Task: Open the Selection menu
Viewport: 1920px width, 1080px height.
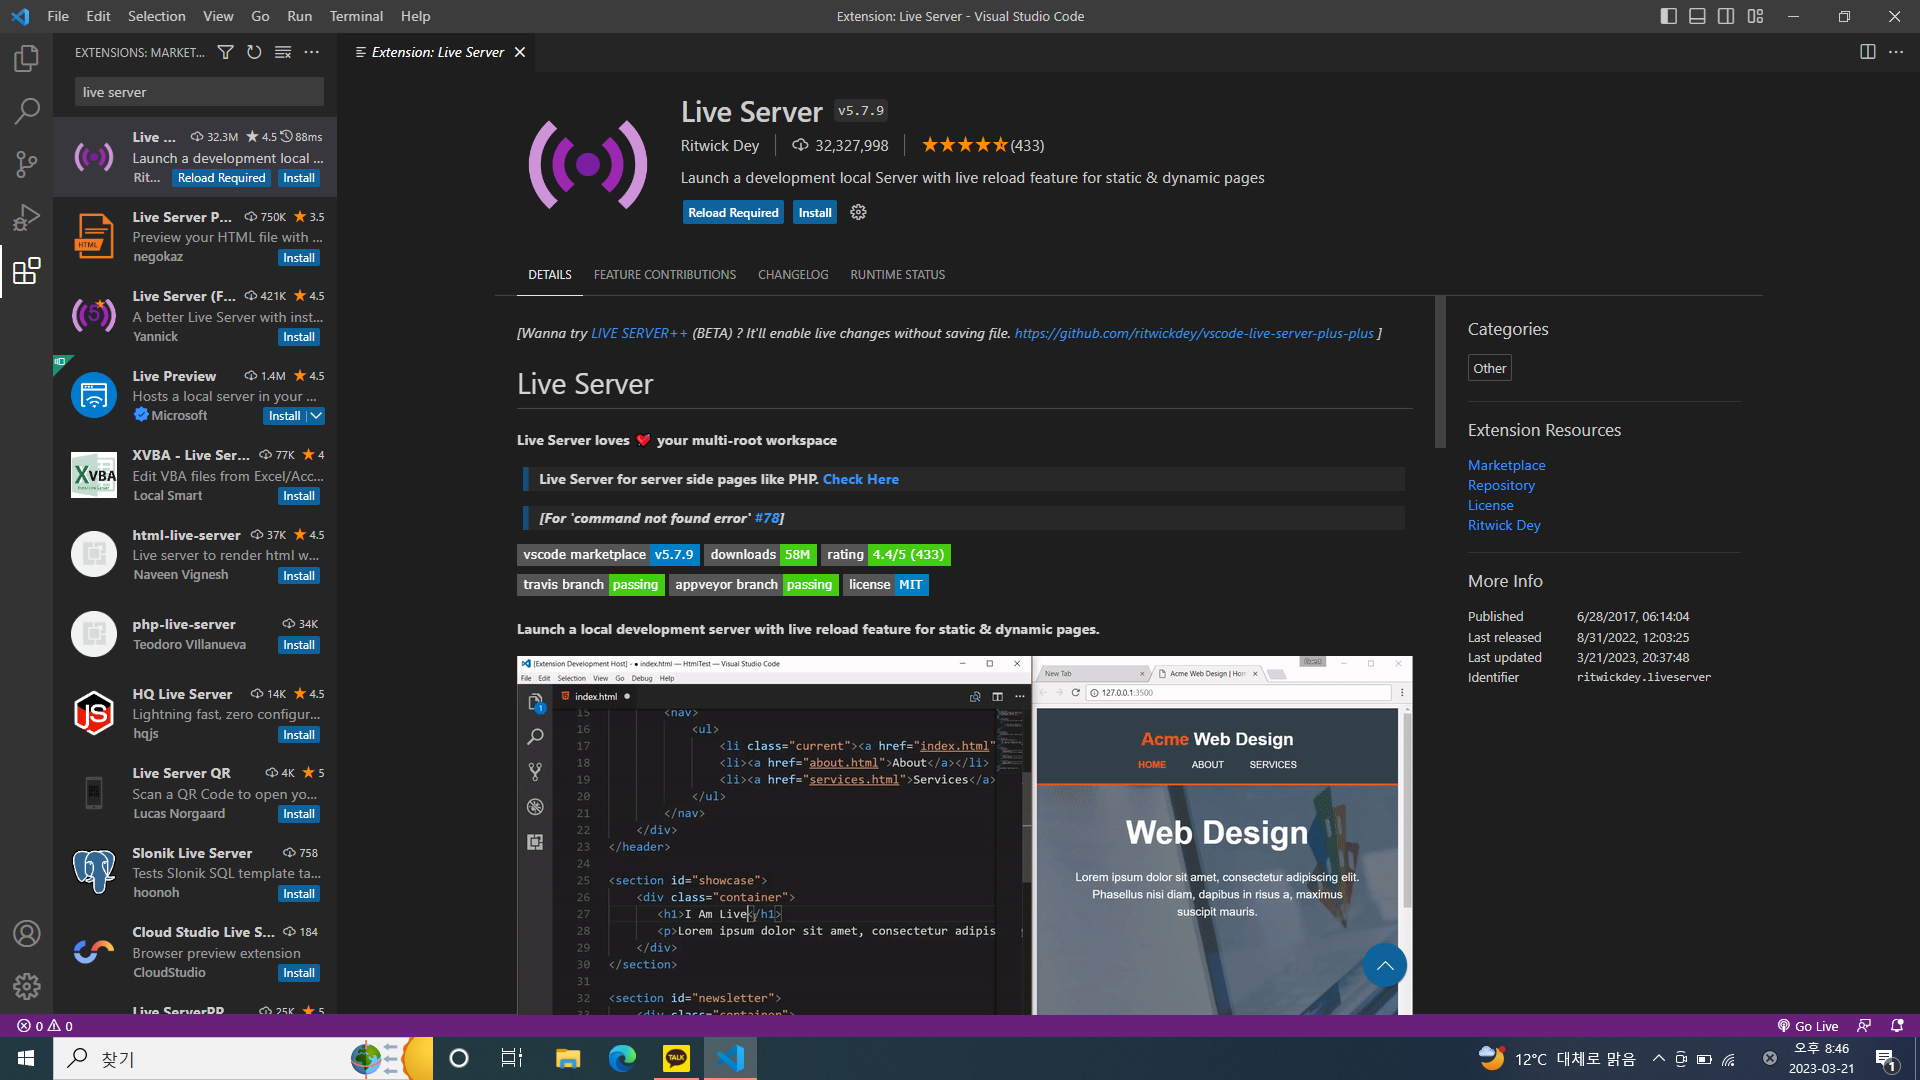Action: [x=156, y=16]
